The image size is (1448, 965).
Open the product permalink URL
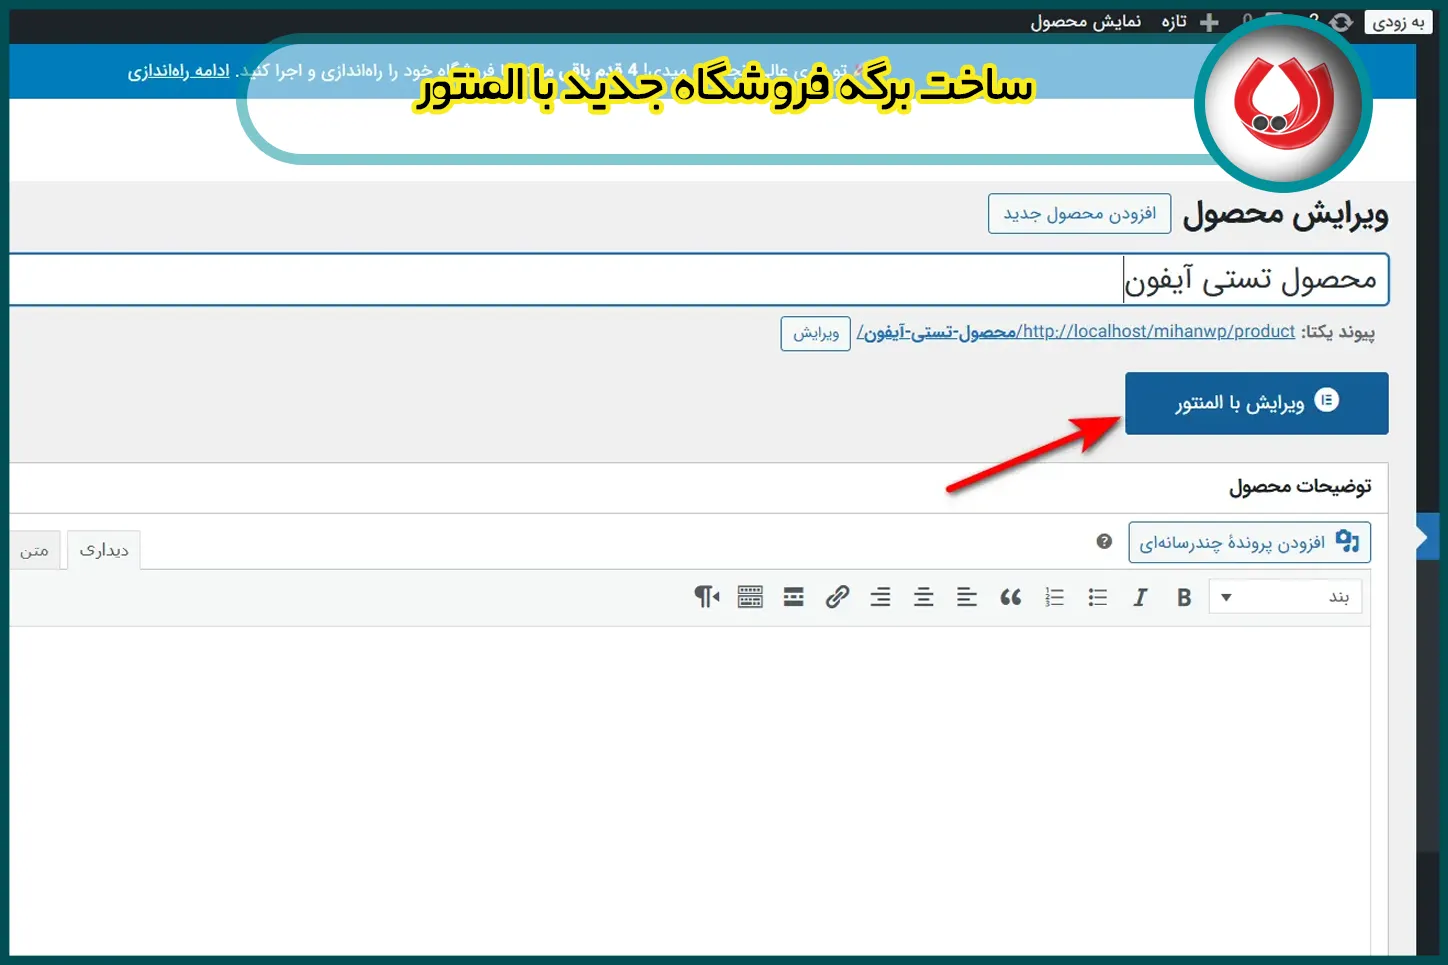pos(1076,332)
